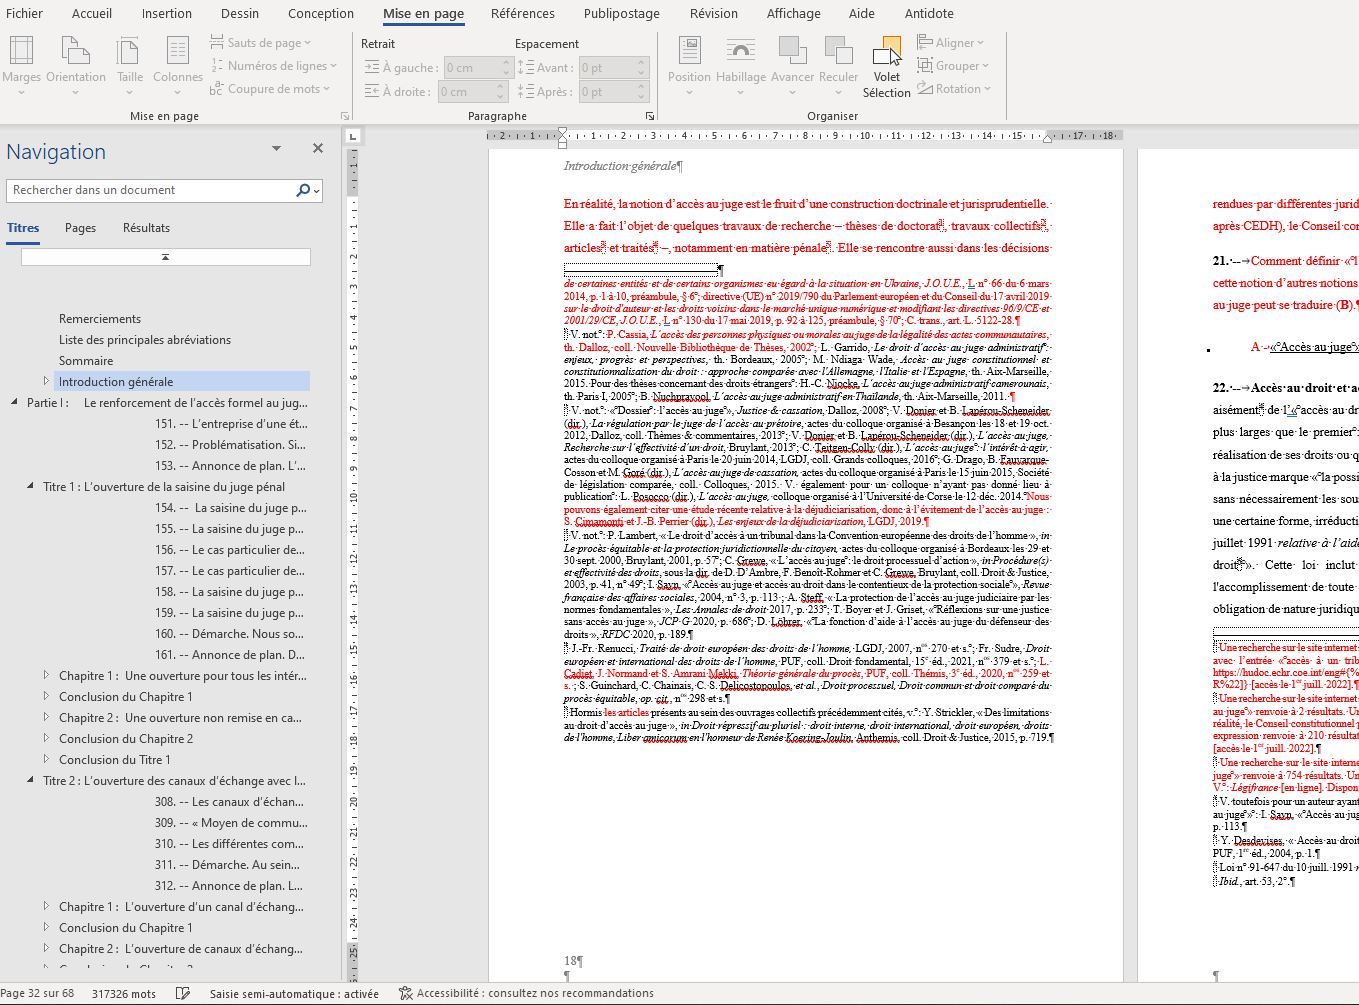Screen dimensions: 1359x1005
Task: Expand Chapitre 1 Une ouverture pour tous
Action: click(x=46, y=675)
